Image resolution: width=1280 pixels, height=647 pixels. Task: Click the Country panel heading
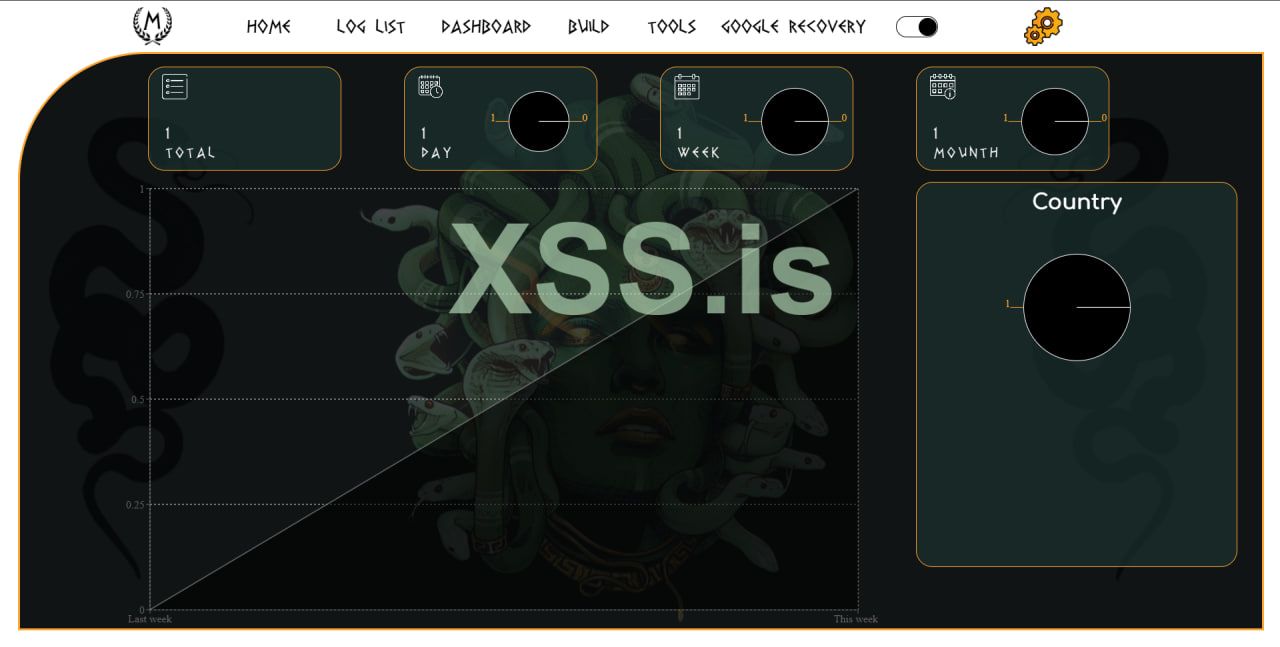[x=1077, y=201]
